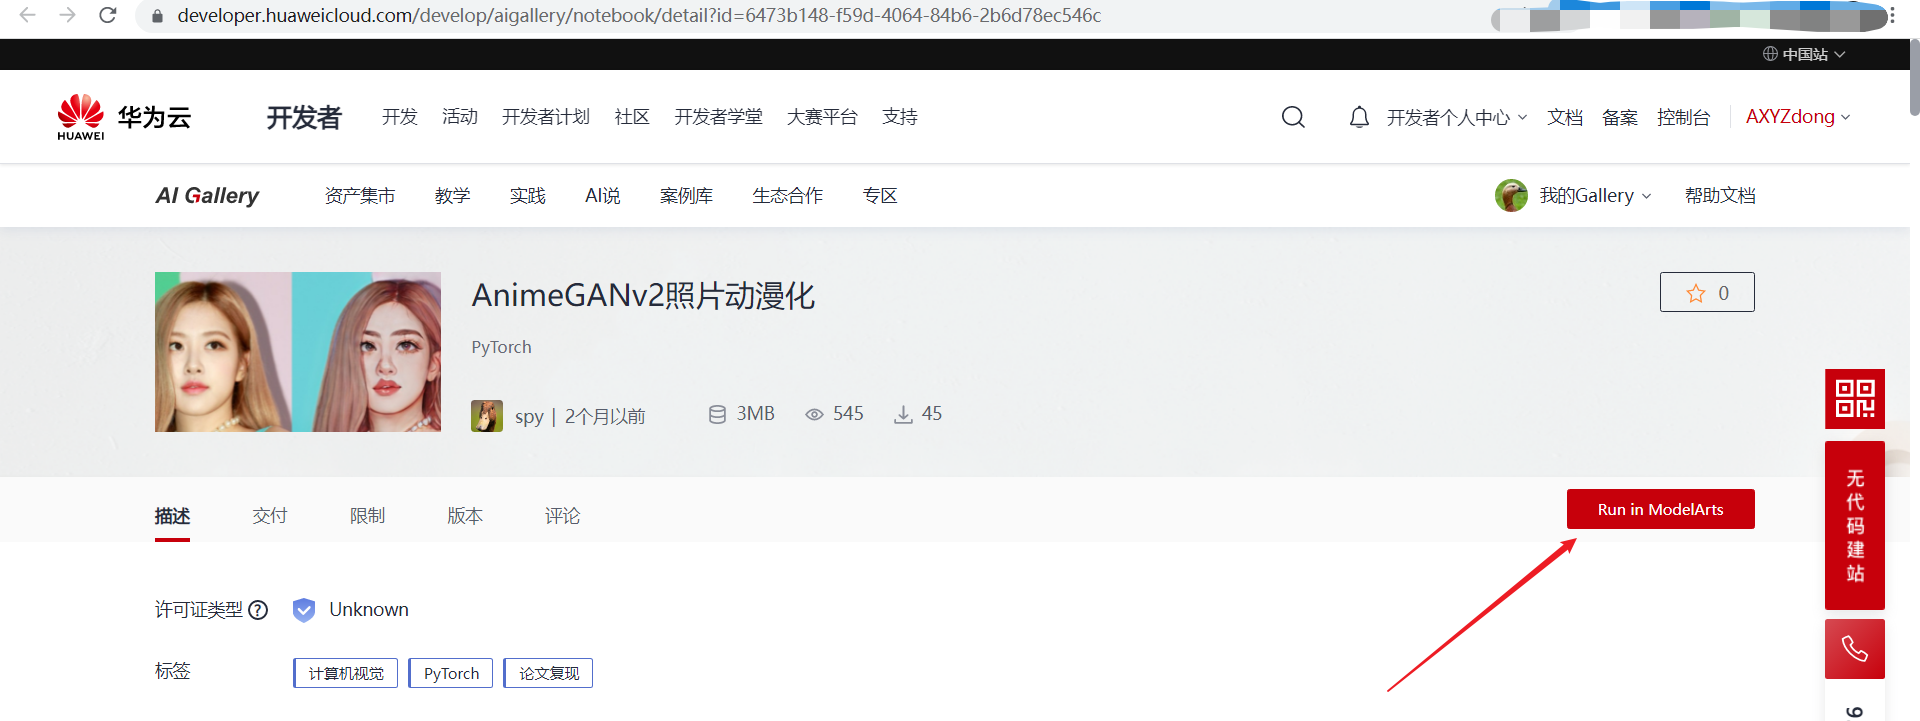Viewport: 1920px width, 721px height.
Task: Click the browser back arrow
Action: point(28,15)
